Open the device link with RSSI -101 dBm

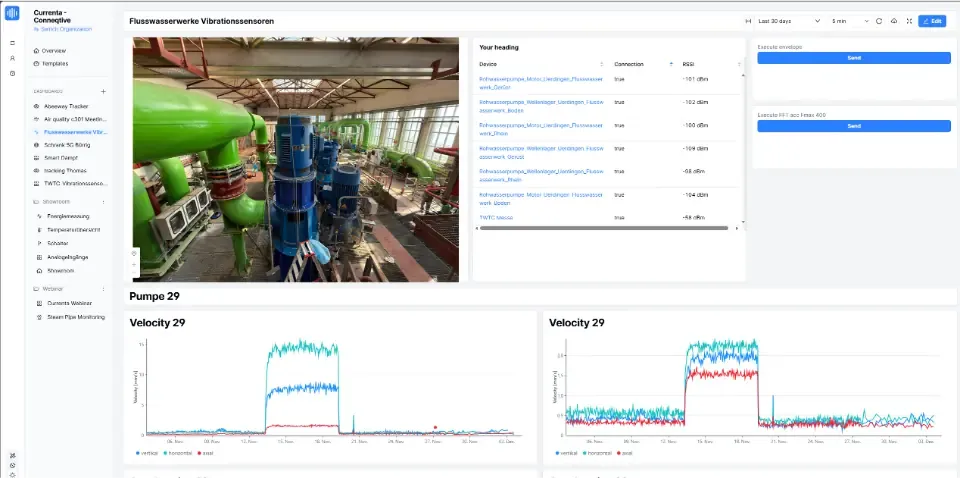click(x=541, y=83)
